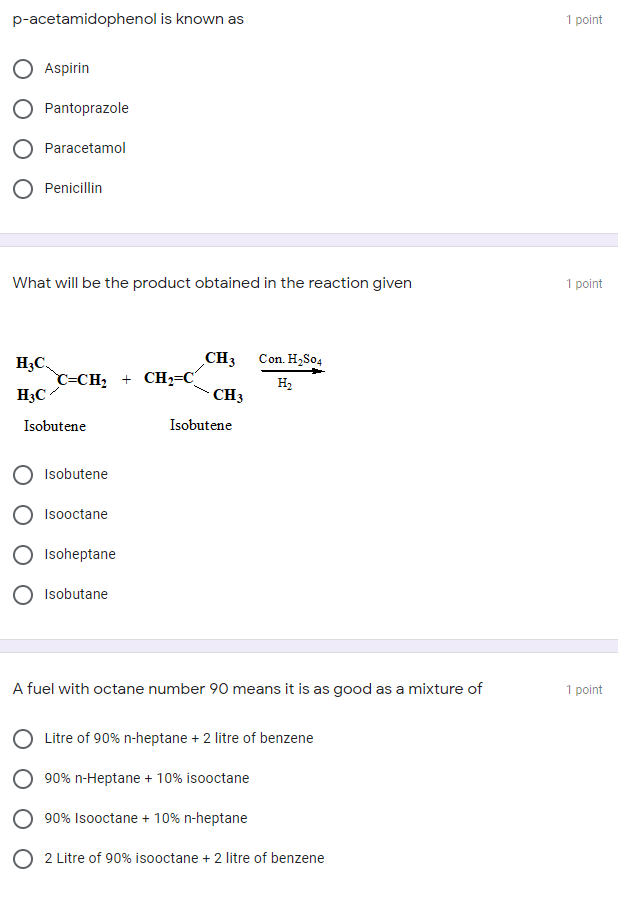Click the Isobutene caption under the structure
Screen dimensions: 618x897
click(55, 426)
